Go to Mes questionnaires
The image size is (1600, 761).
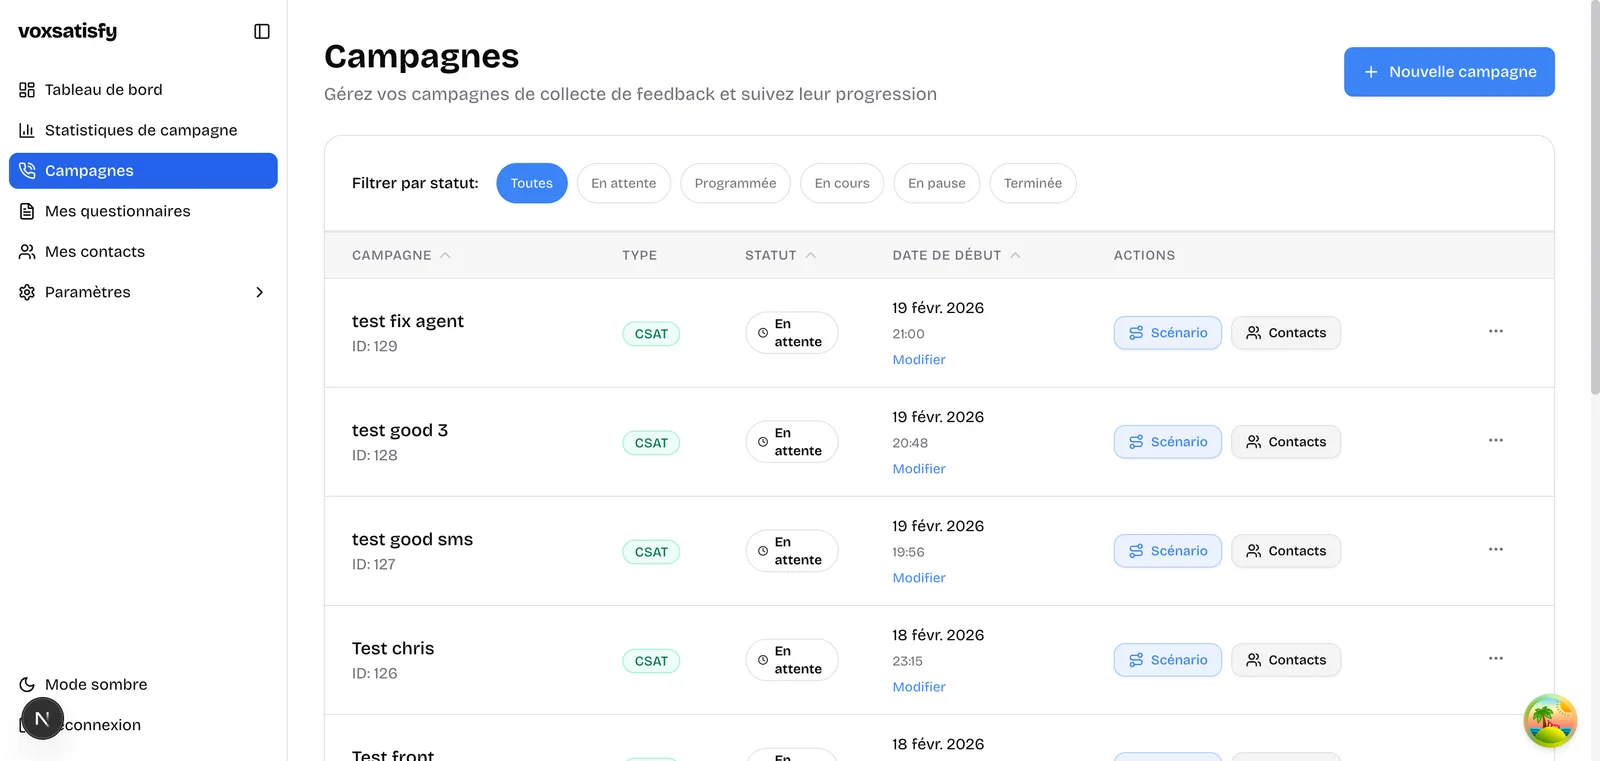(143, 211)
